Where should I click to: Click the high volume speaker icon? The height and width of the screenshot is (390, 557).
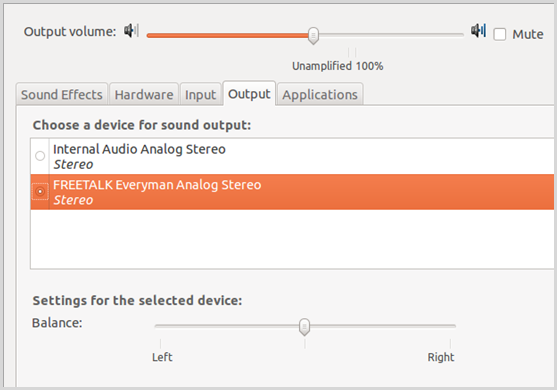tap(478, 31)
